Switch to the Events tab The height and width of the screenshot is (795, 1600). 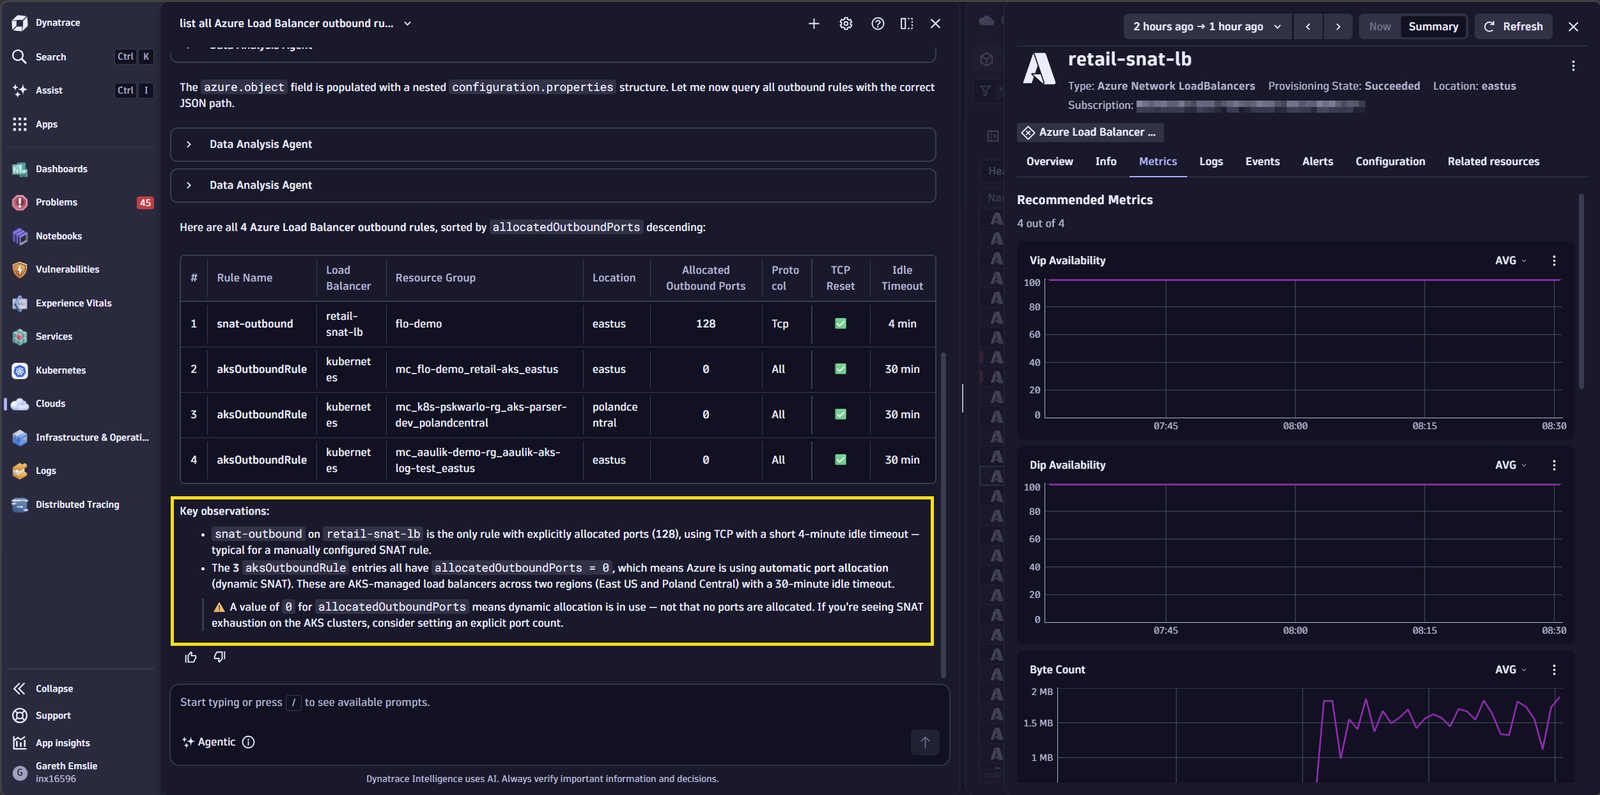(x=1262, y=162)
